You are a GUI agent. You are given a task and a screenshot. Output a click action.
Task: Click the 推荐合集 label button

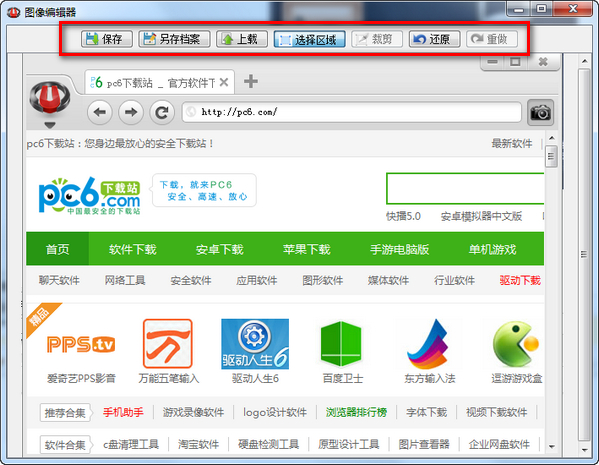click(x=65, y=413)
